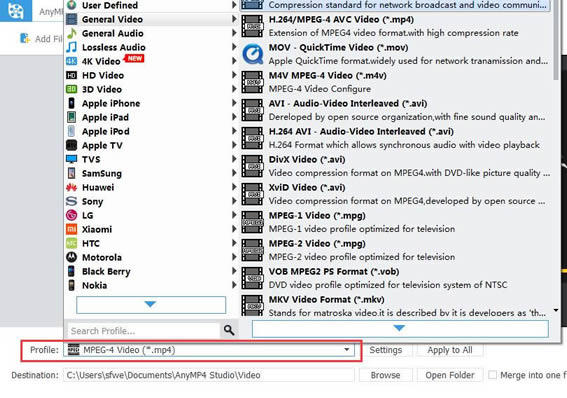Open the Settings button

coord(385,350)
